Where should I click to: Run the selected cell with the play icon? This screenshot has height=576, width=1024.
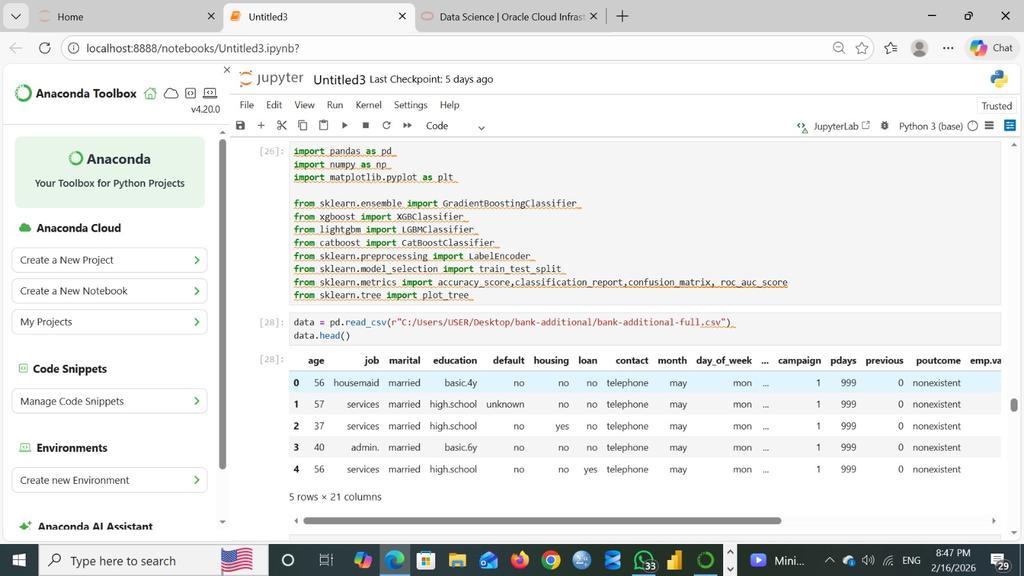[344, 125]
